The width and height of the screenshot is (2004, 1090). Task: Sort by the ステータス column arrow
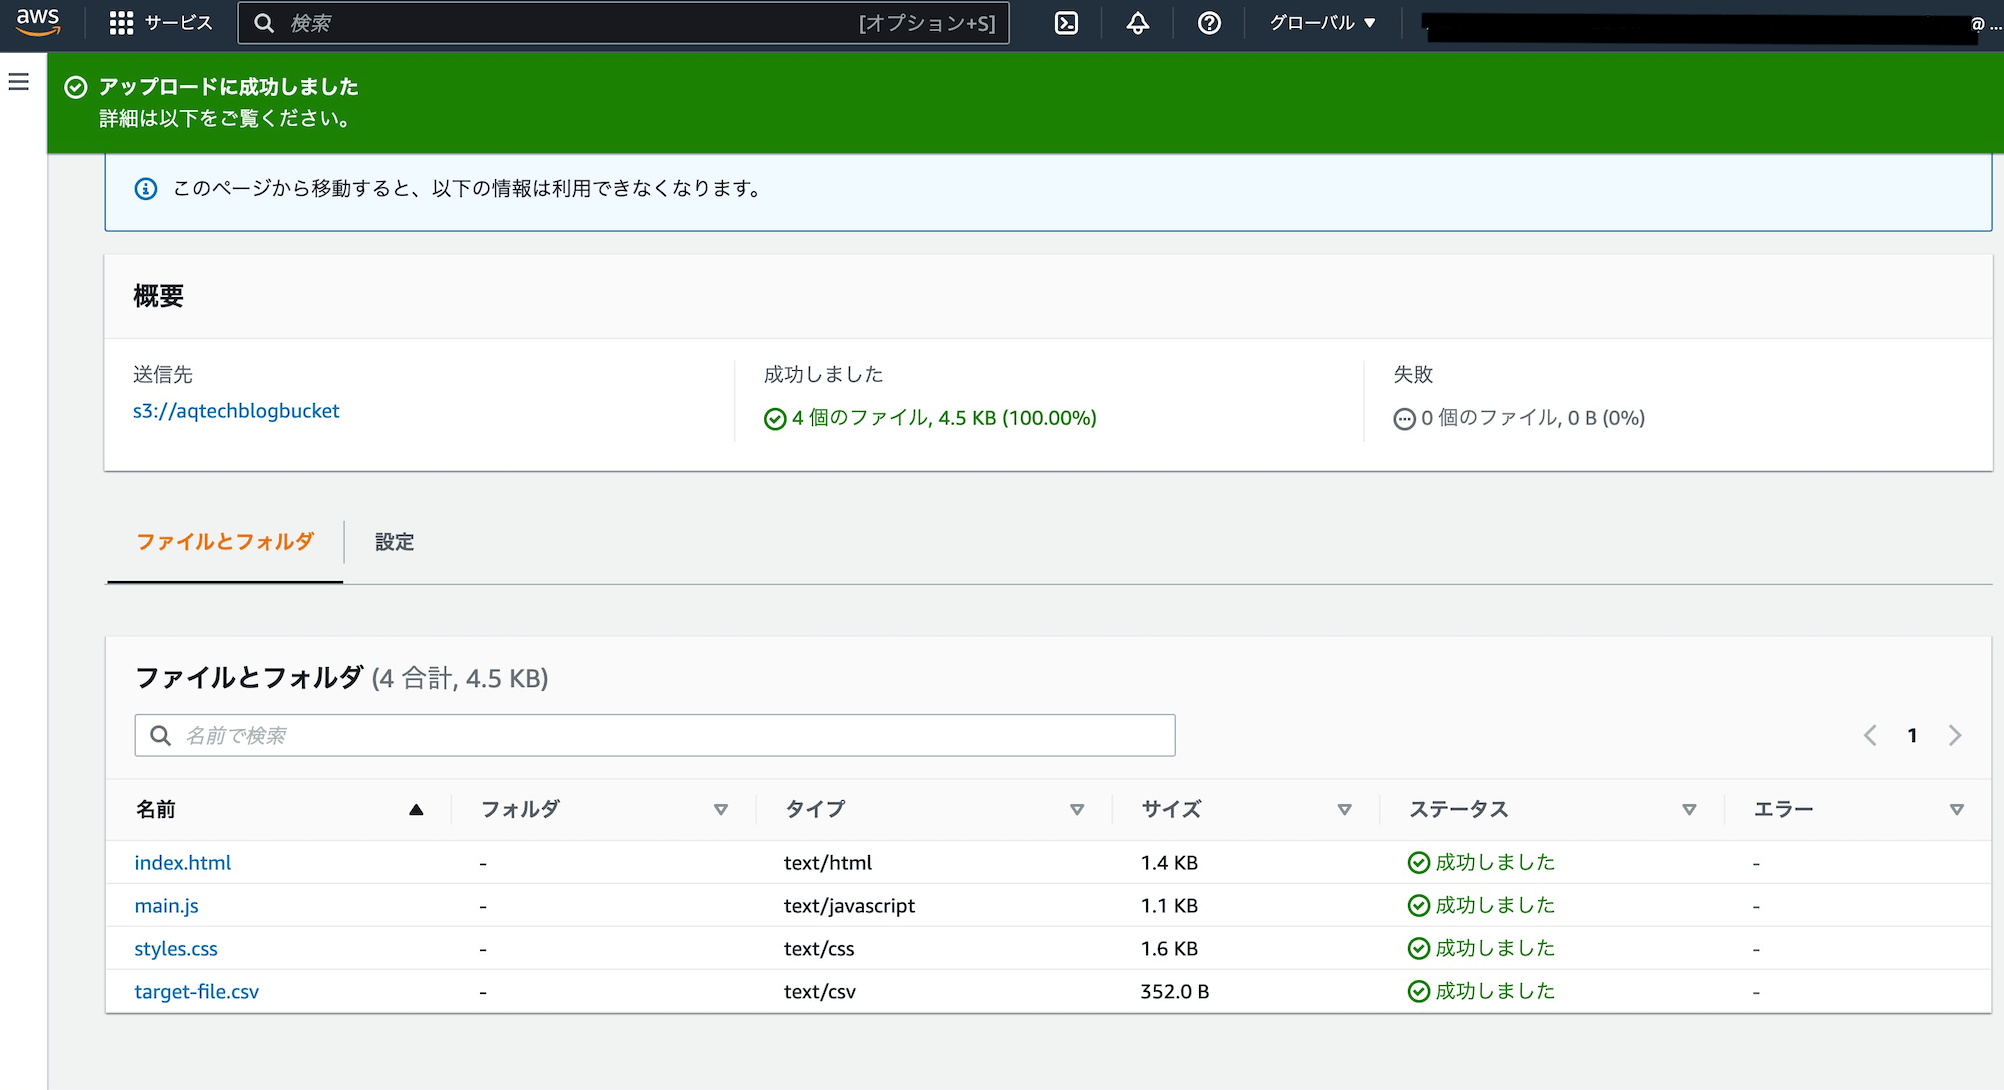[x=1689, y=810]
